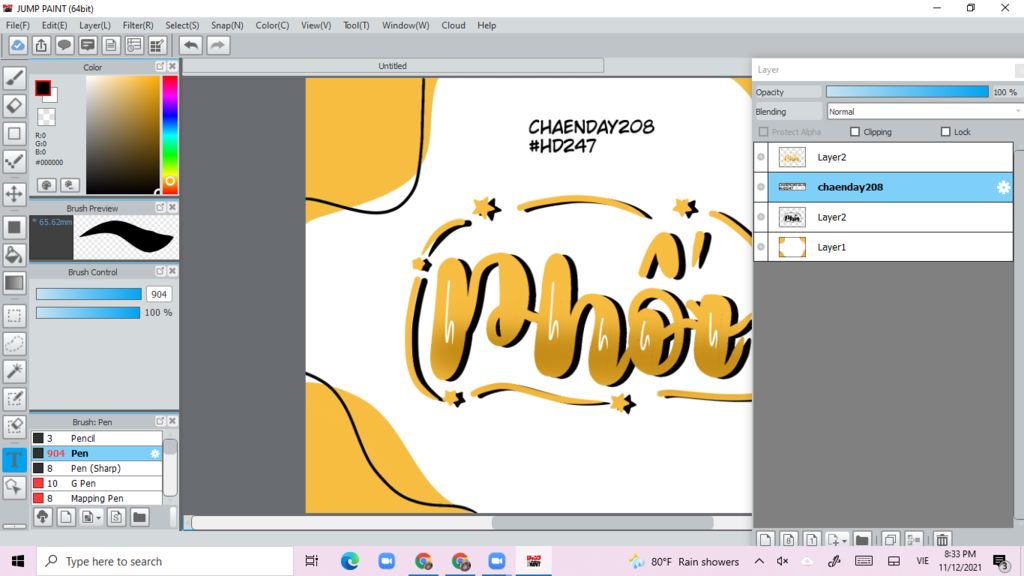Click the speech bubble icon in toolbar
This screenshot has width=1024, height=576.
pos(64,45)
